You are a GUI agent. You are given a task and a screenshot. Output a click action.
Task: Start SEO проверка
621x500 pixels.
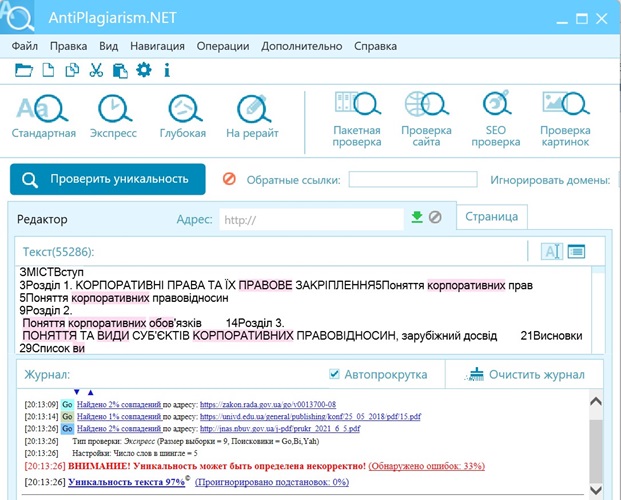495,119
